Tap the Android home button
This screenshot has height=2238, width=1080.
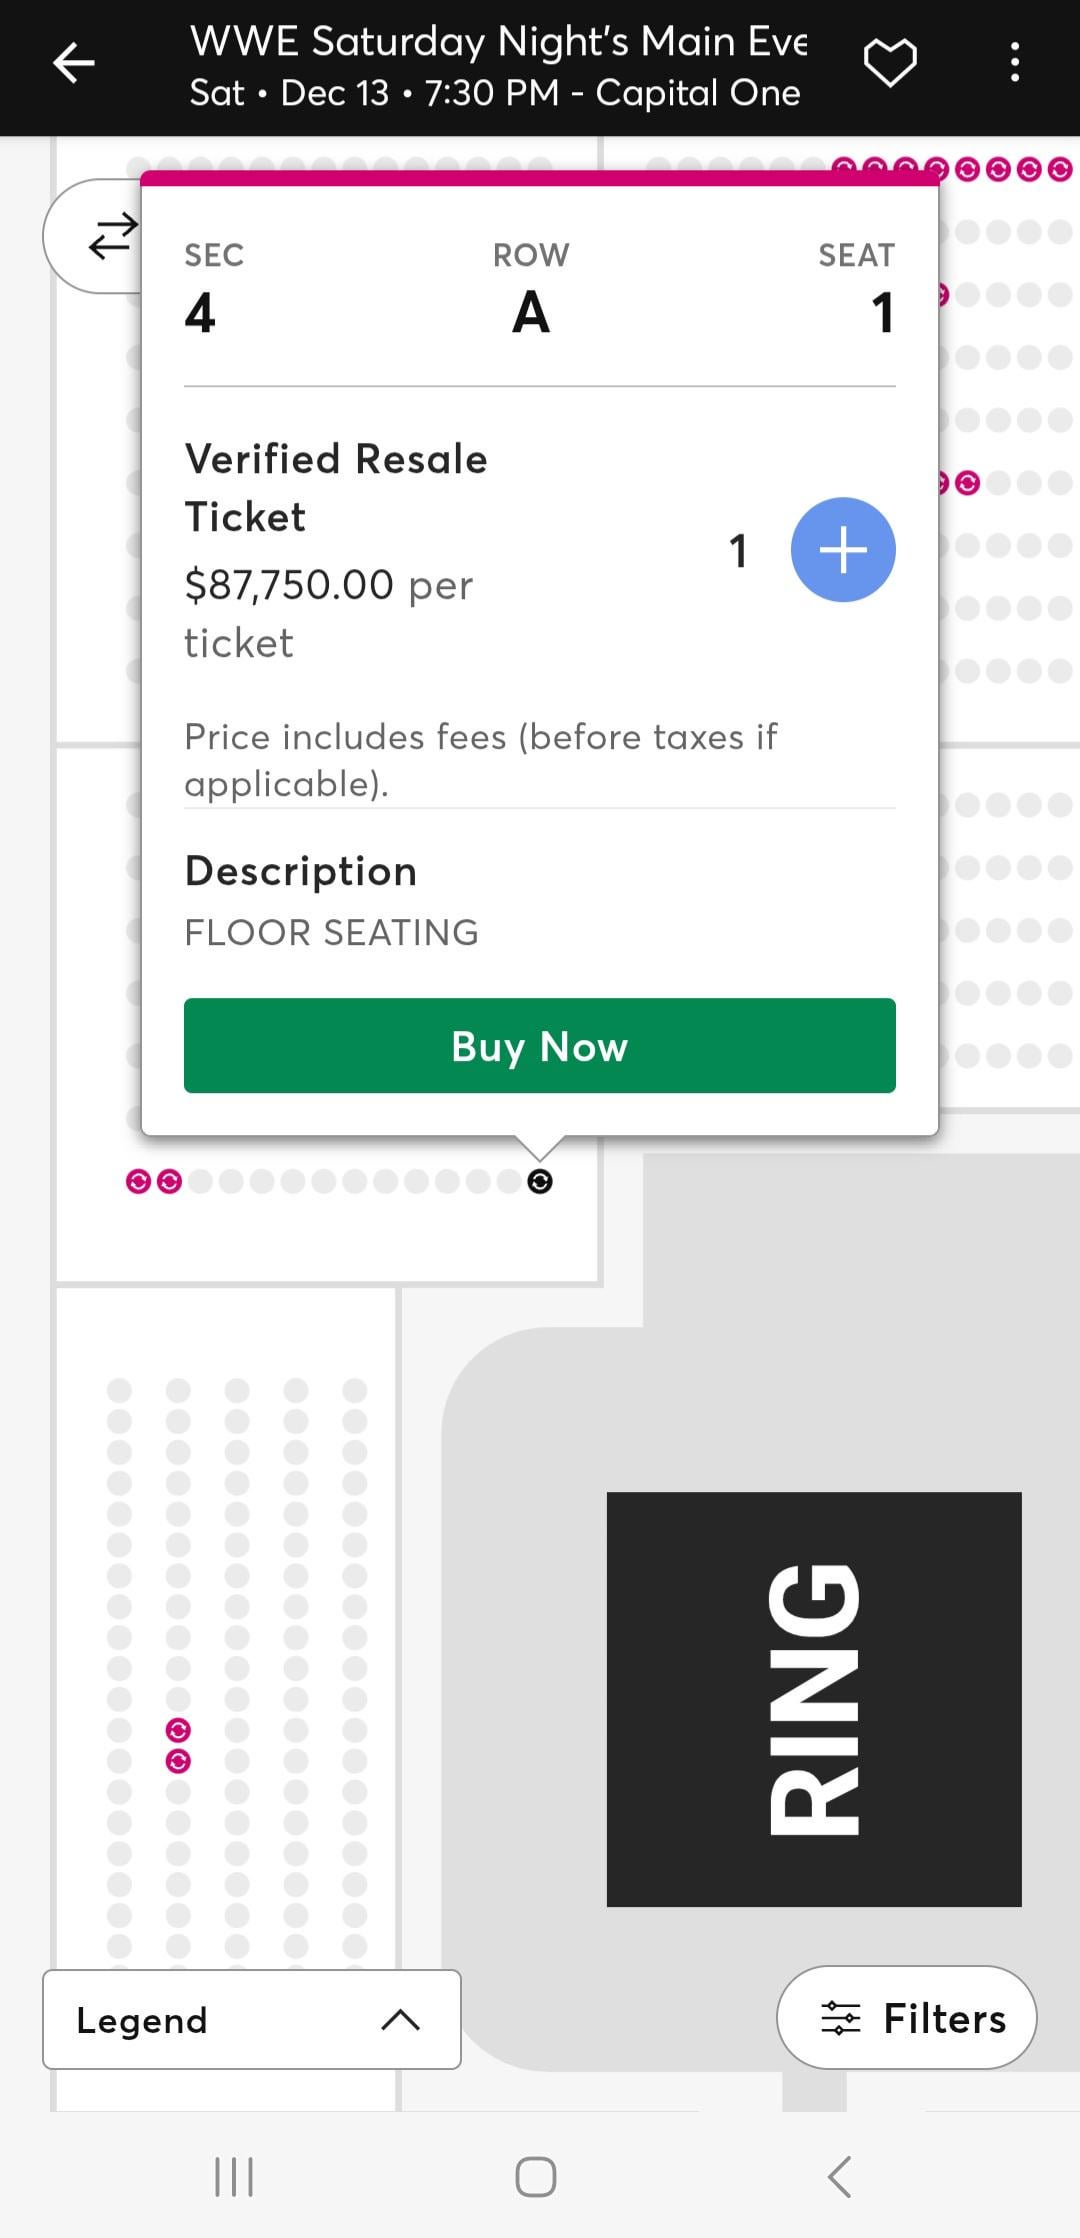(536, 2177)
